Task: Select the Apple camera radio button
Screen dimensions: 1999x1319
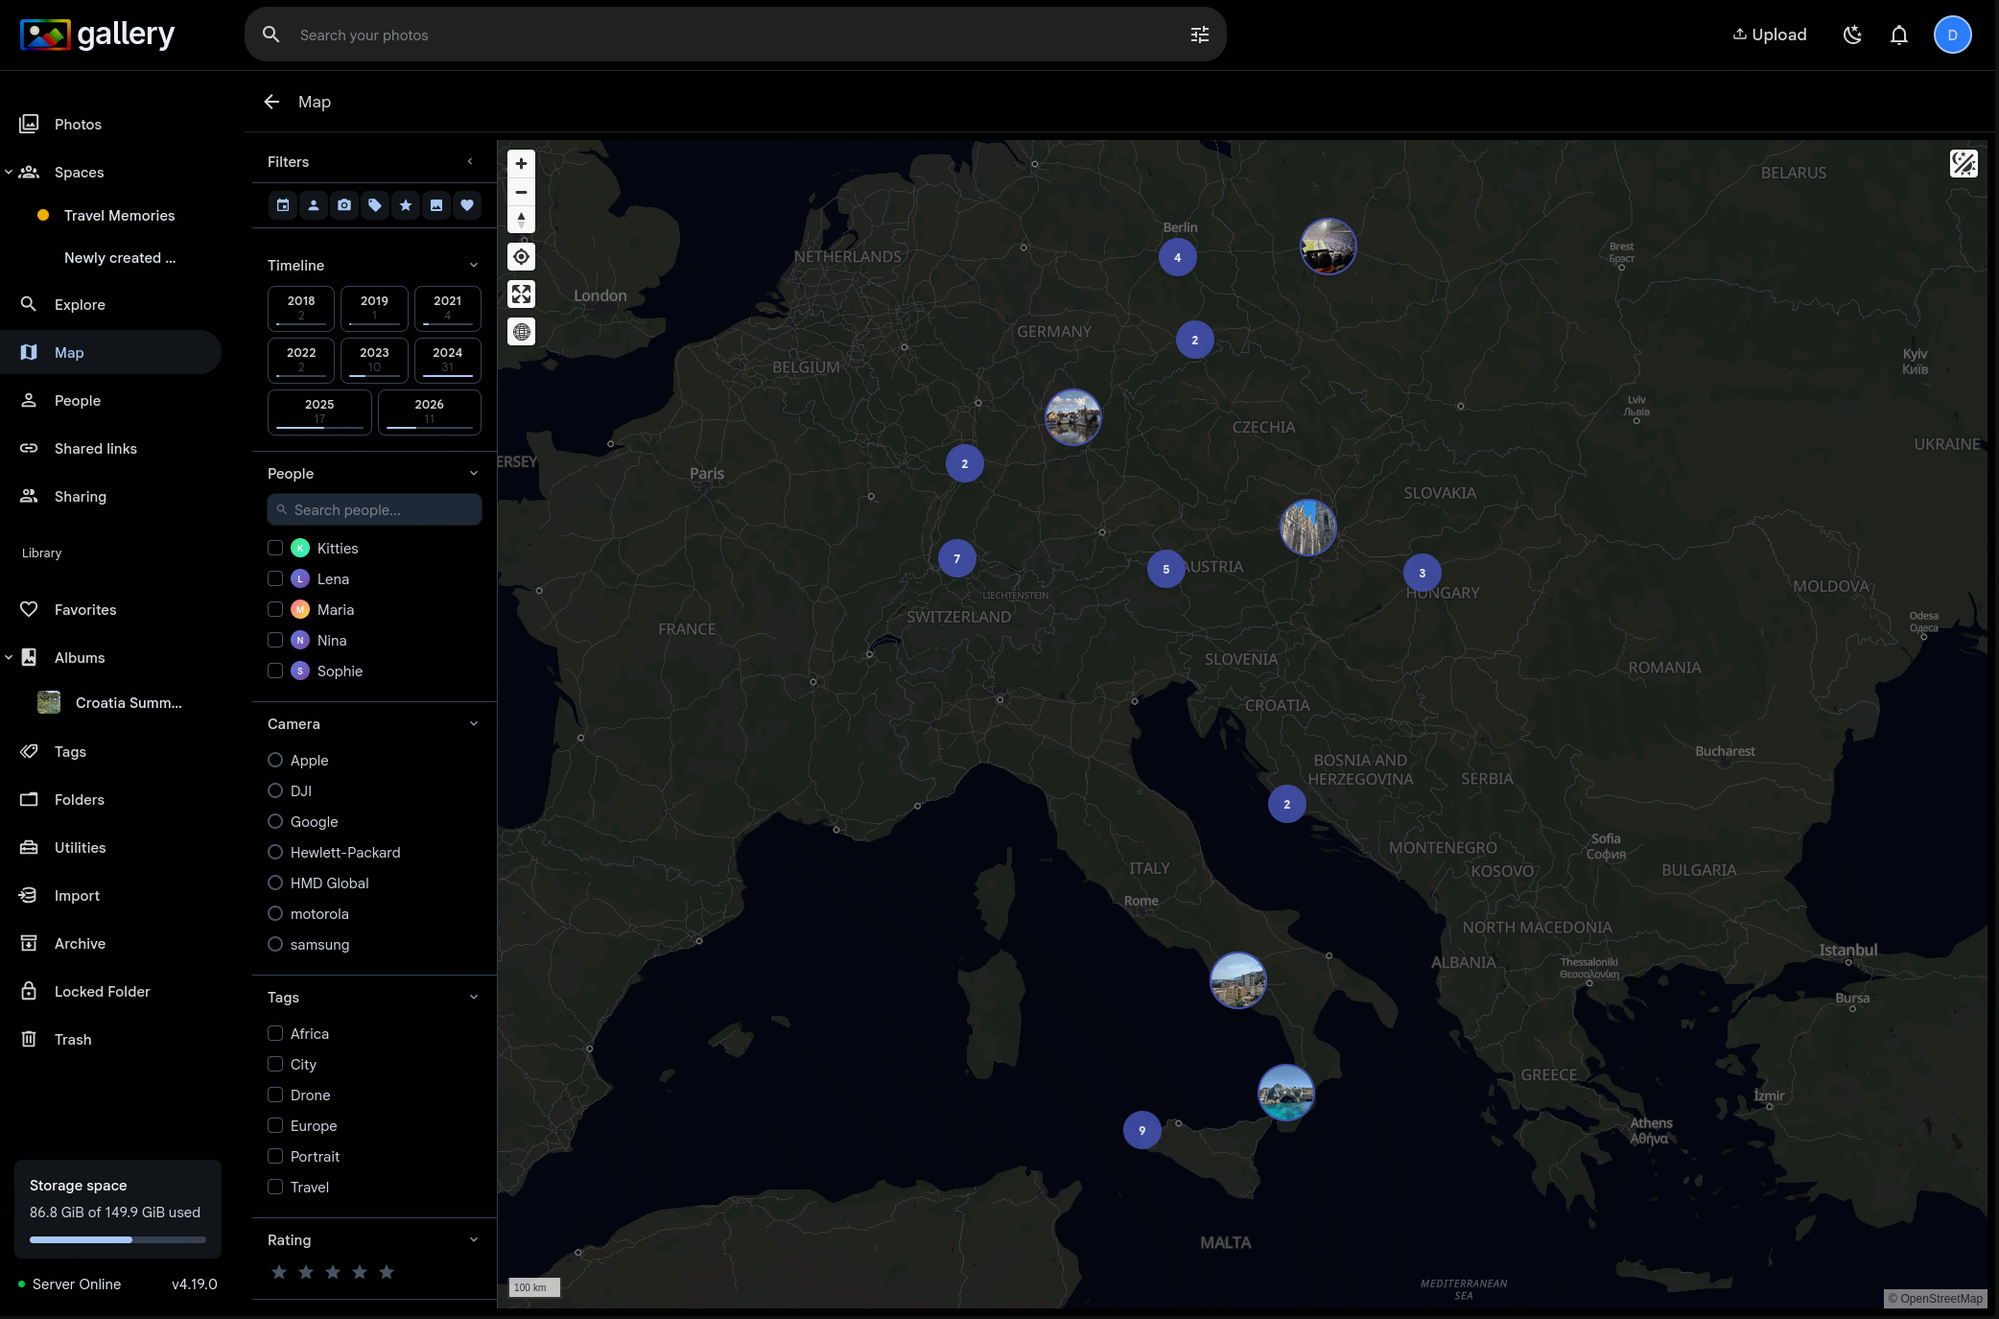Action: [275, 760]
